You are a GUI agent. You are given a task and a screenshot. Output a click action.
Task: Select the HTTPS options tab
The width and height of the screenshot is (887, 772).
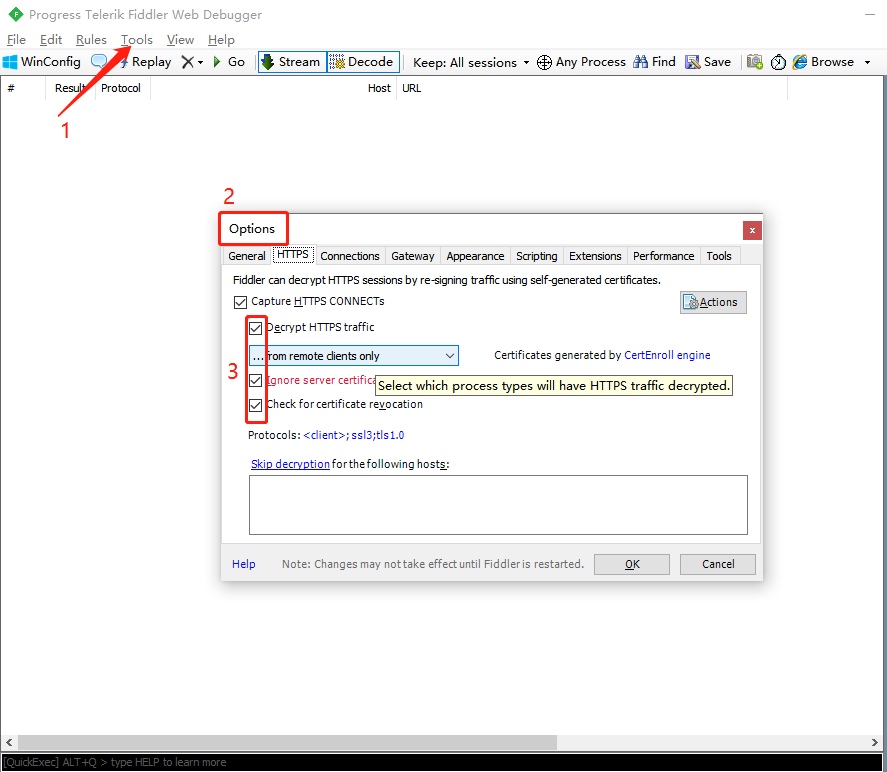point(293,255)
